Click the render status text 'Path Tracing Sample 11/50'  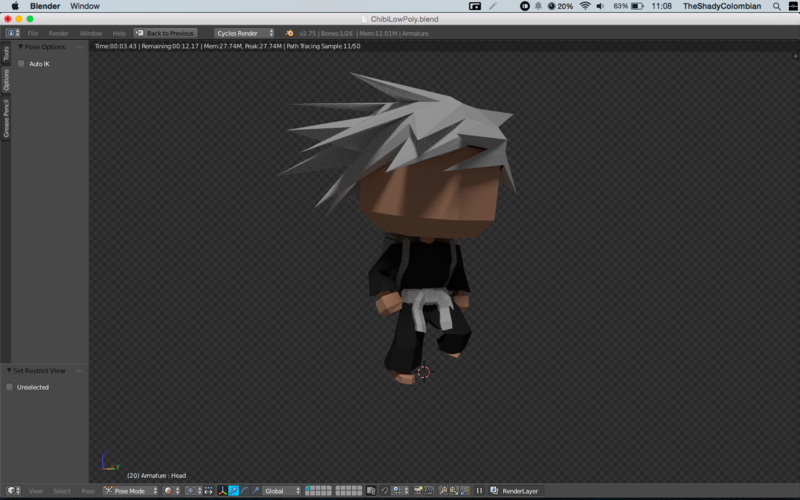[323, 46]
